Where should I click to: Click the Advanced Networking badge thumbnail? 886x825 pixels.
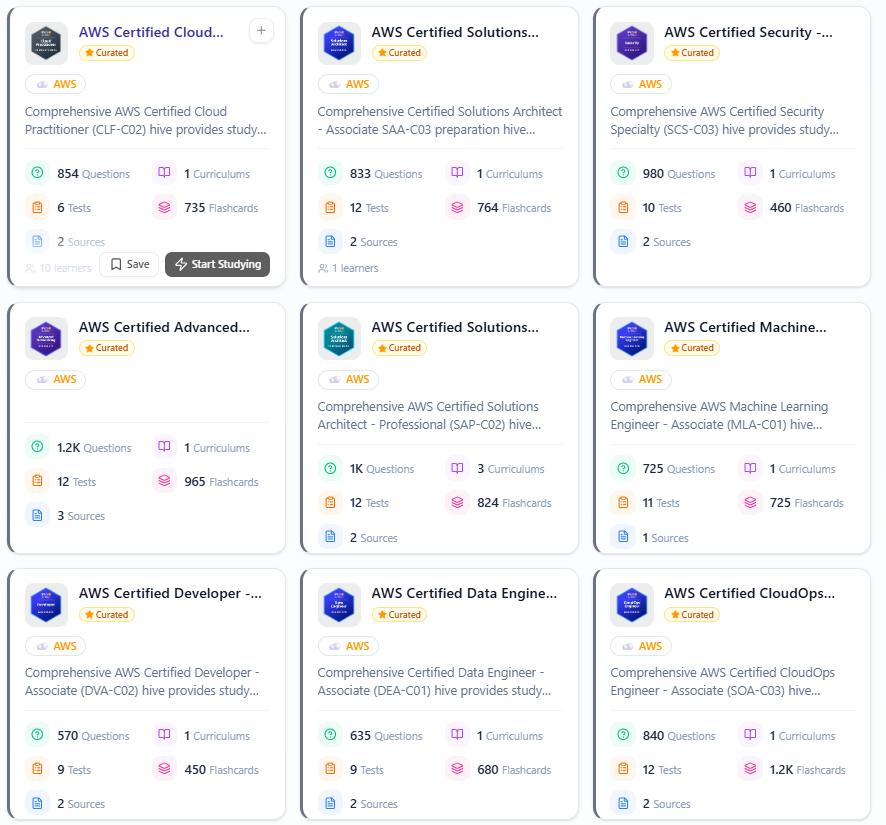[x=46, y=338]
